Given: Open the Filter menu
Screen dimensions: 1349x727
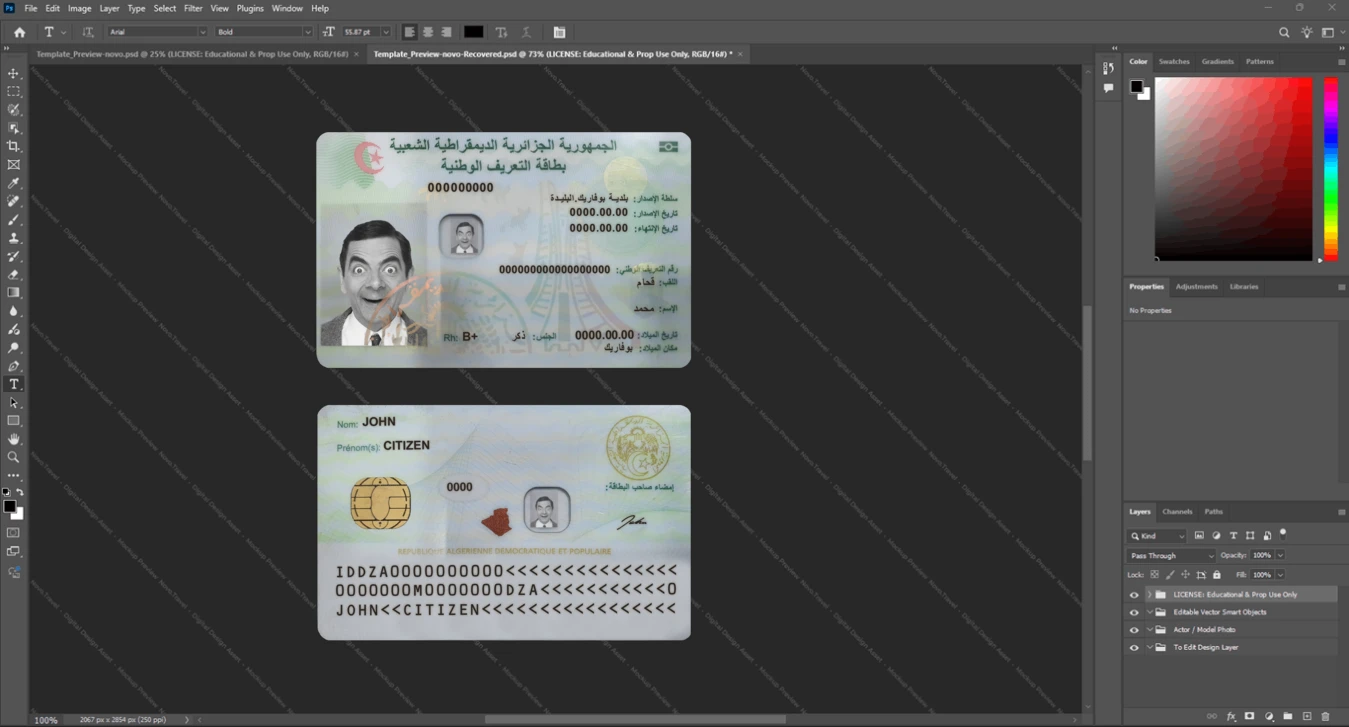Looking at the screenshot, I should coord(193,8).
